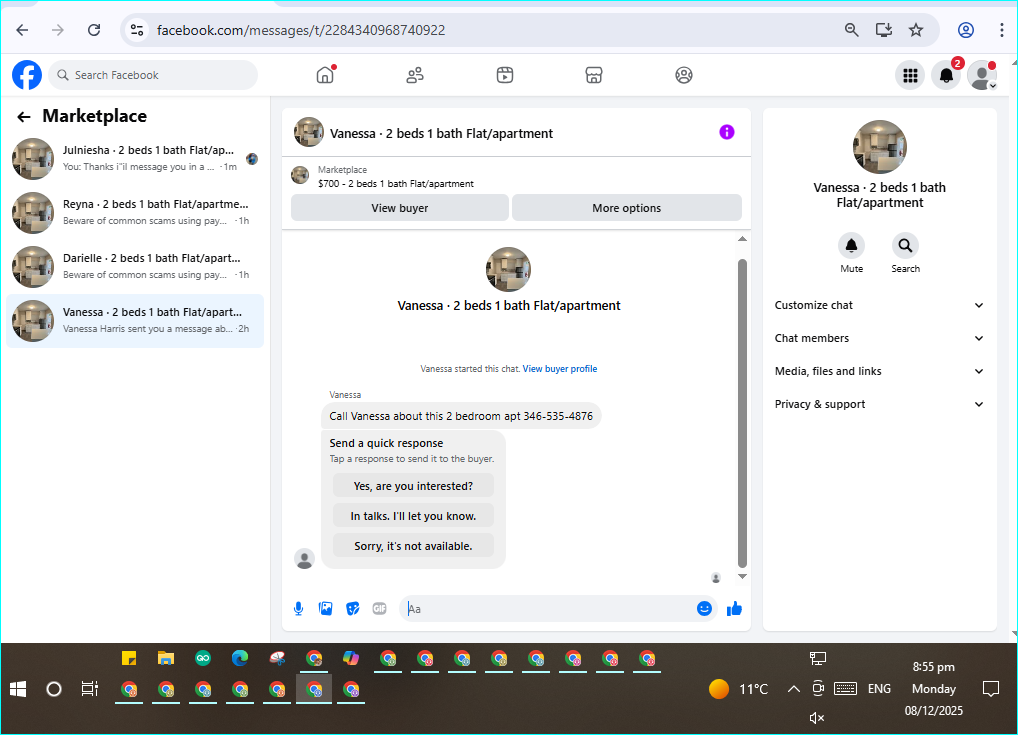Select the Vanessa conversation in list
Image resolution: width=1018 pixels, height=735 pixels.
[x=135, y=321]
